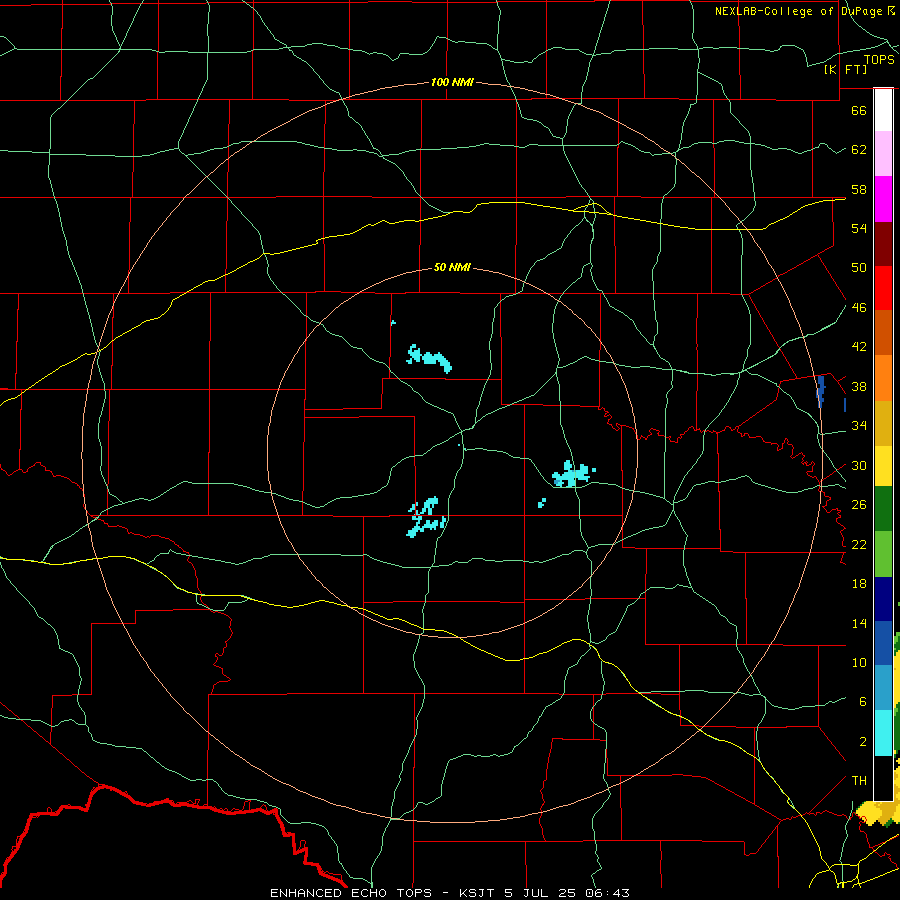Click the TH threshold legend label
The image size is (900, 900).
click(859, 781)
